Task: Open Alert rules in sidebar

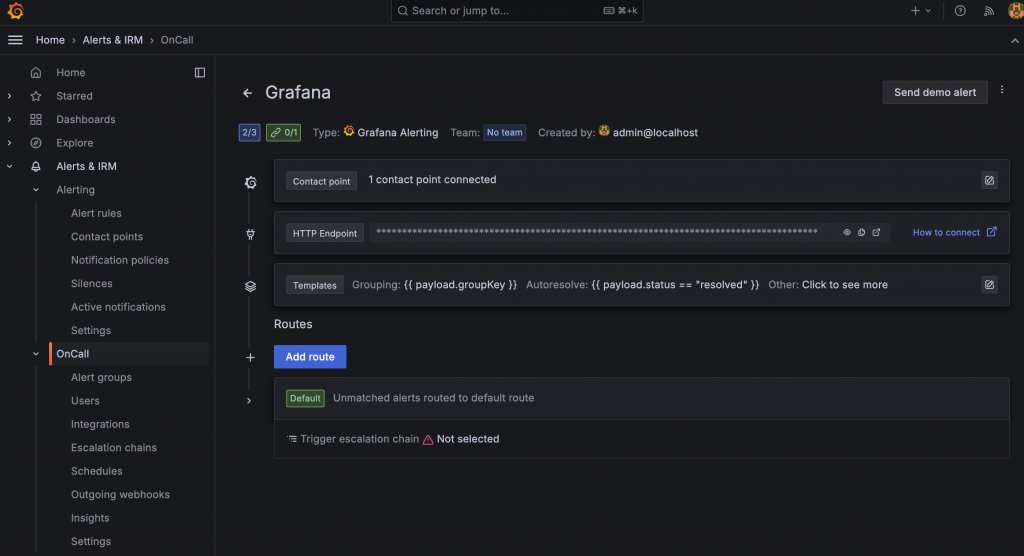Action: tap(96, 213)
